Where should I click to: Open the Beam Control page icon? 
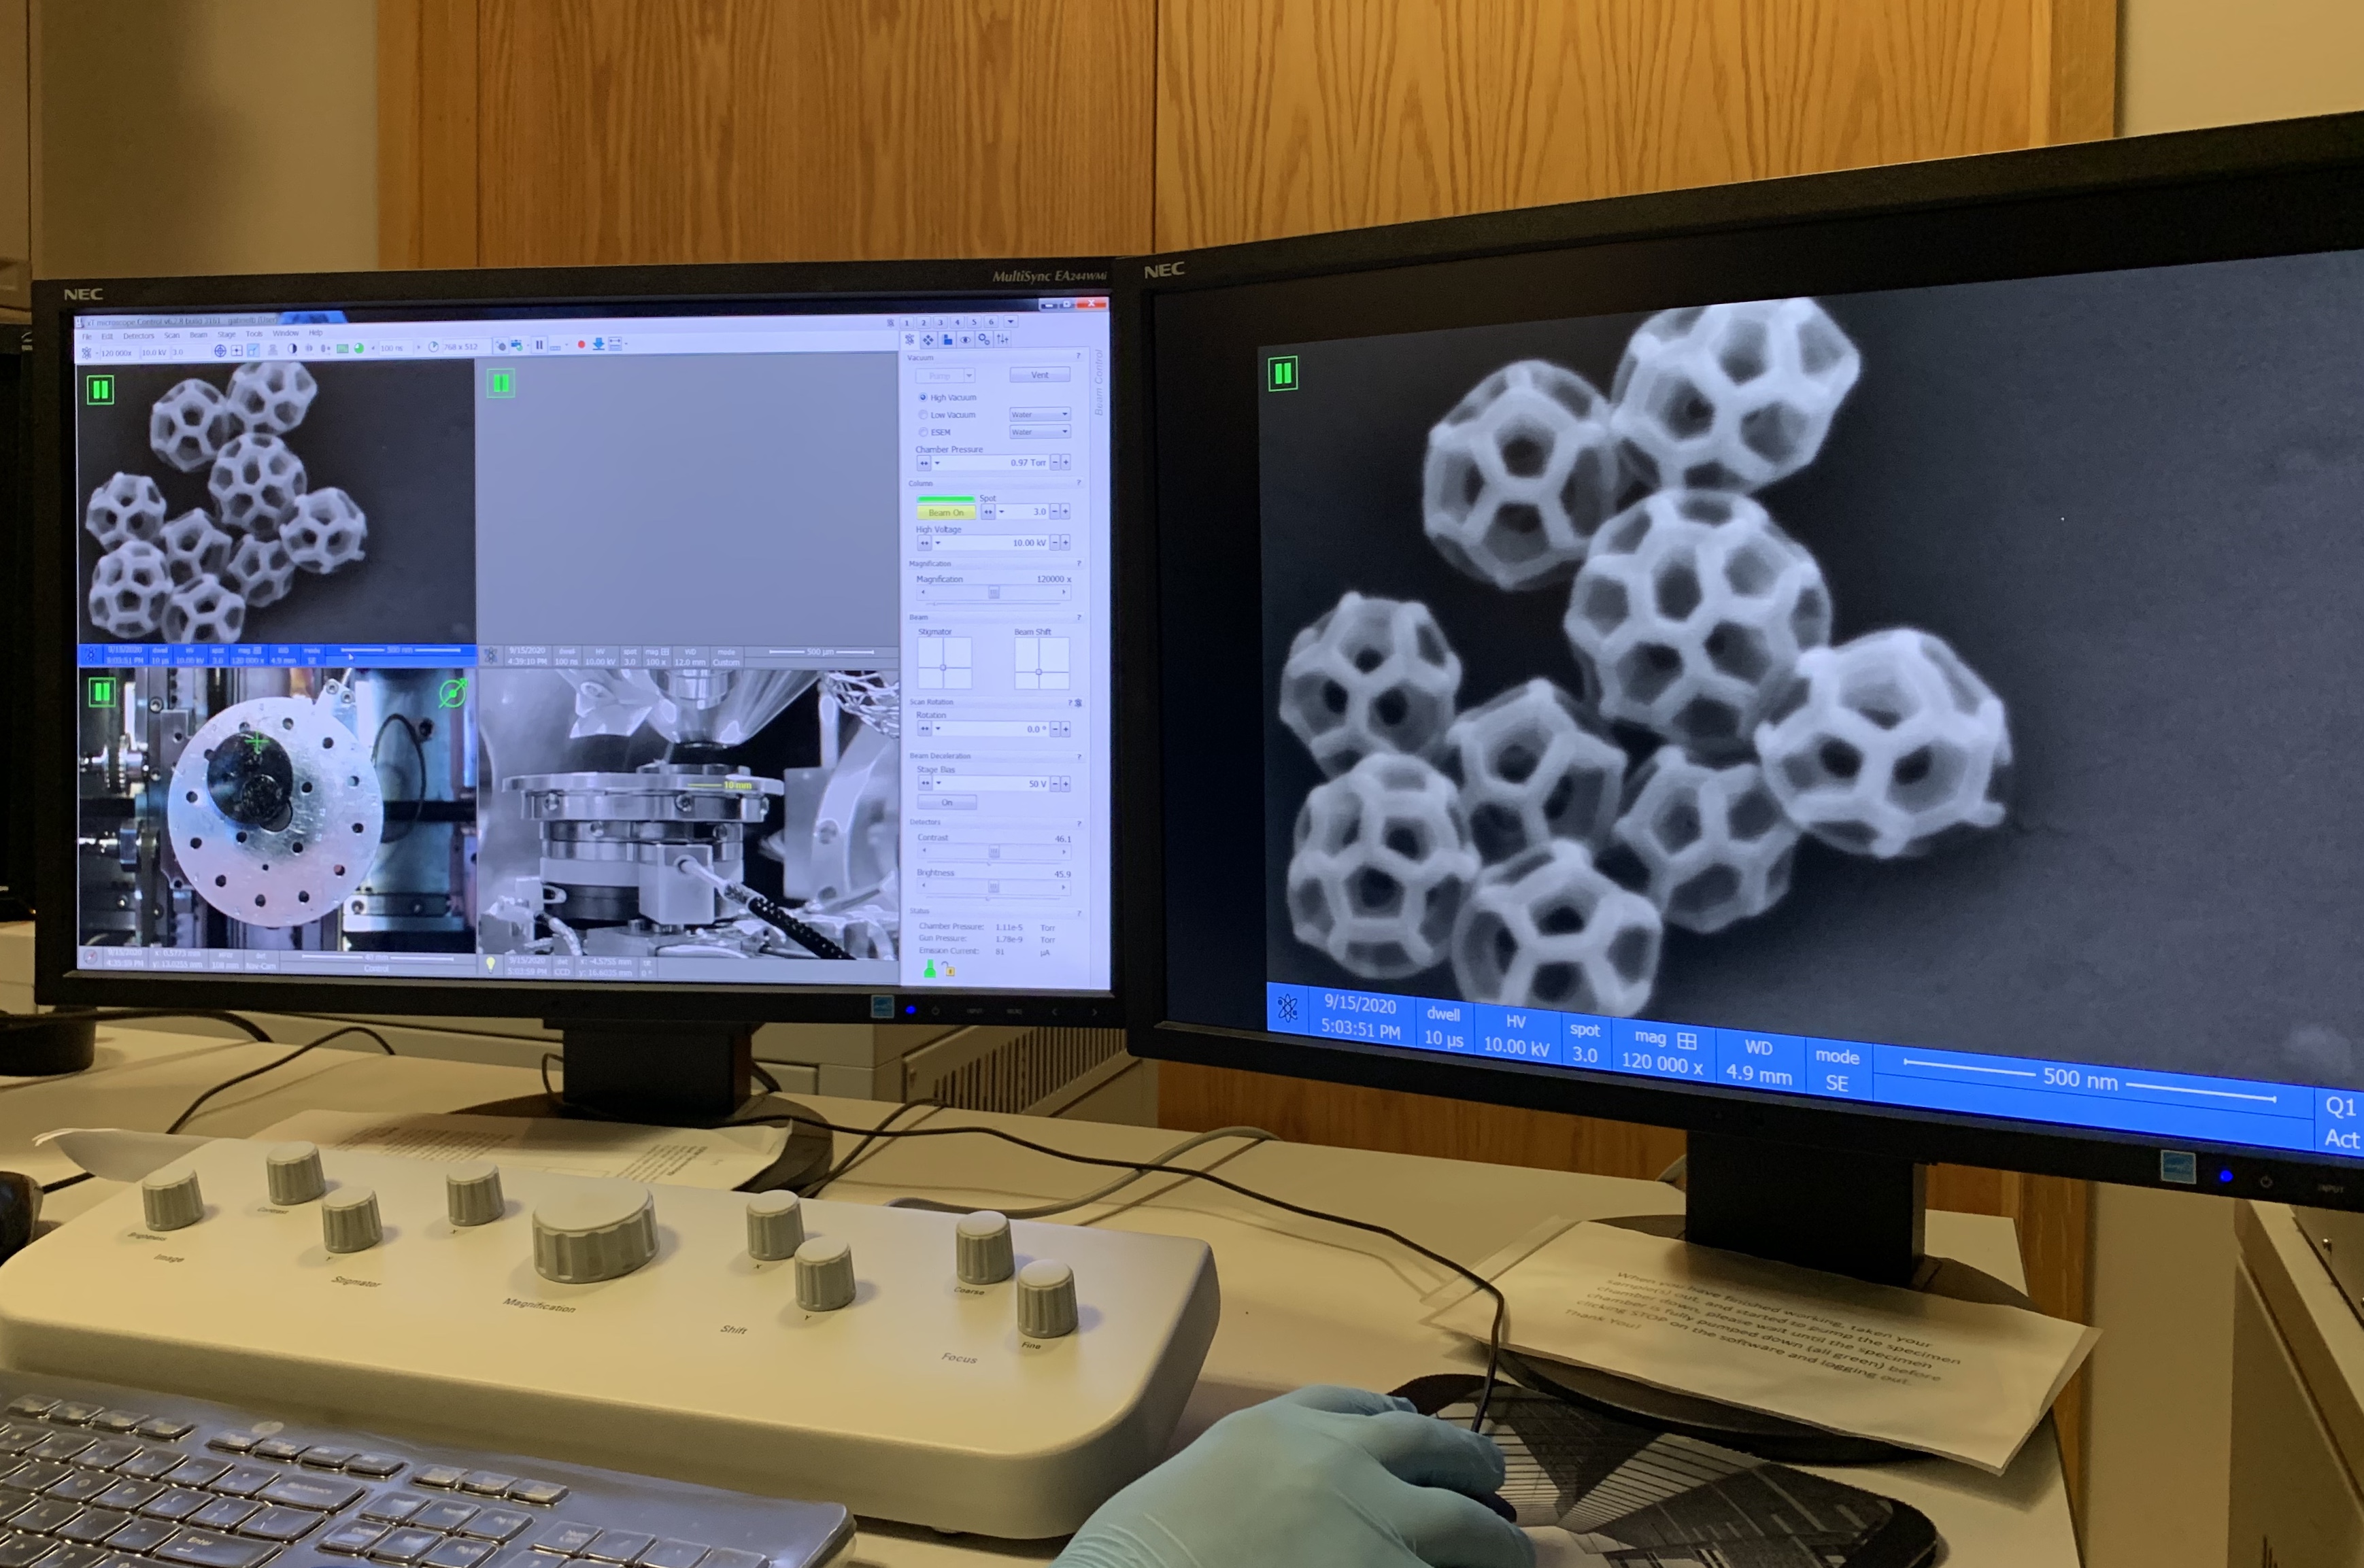tap(910, 340)
